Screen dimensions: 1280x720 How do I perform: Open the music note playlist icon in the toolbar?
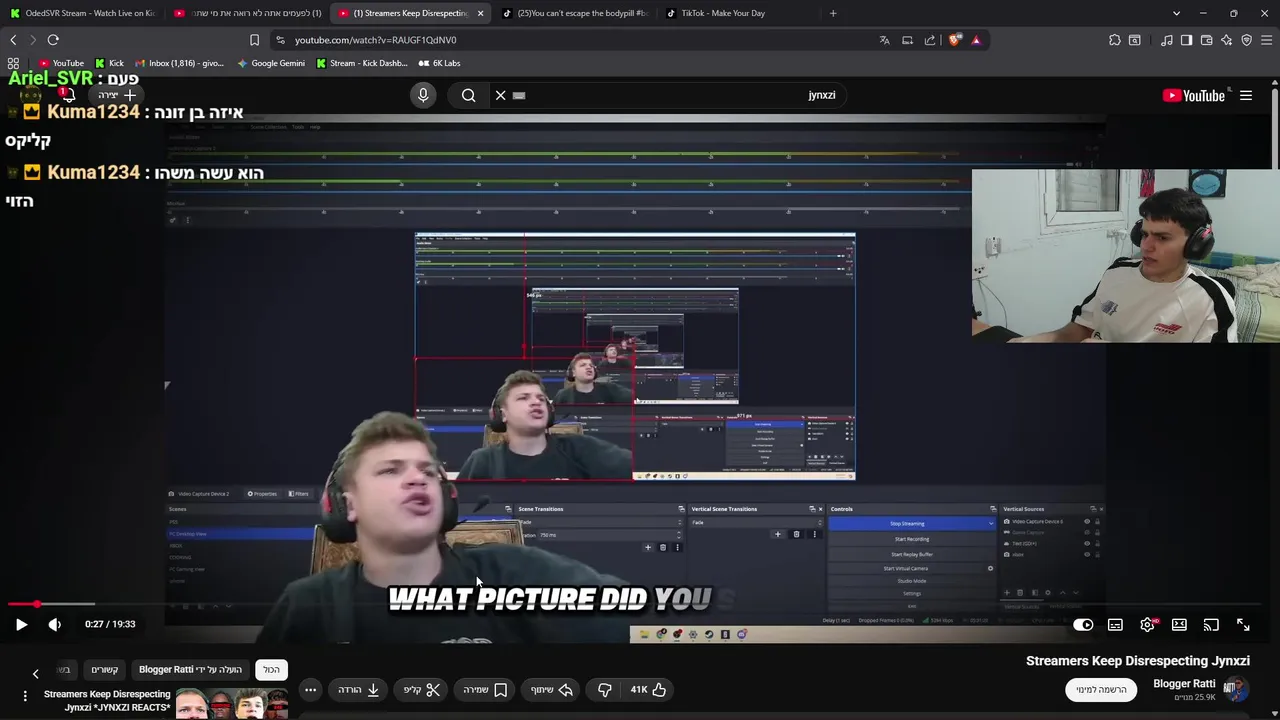point(1166,40)
